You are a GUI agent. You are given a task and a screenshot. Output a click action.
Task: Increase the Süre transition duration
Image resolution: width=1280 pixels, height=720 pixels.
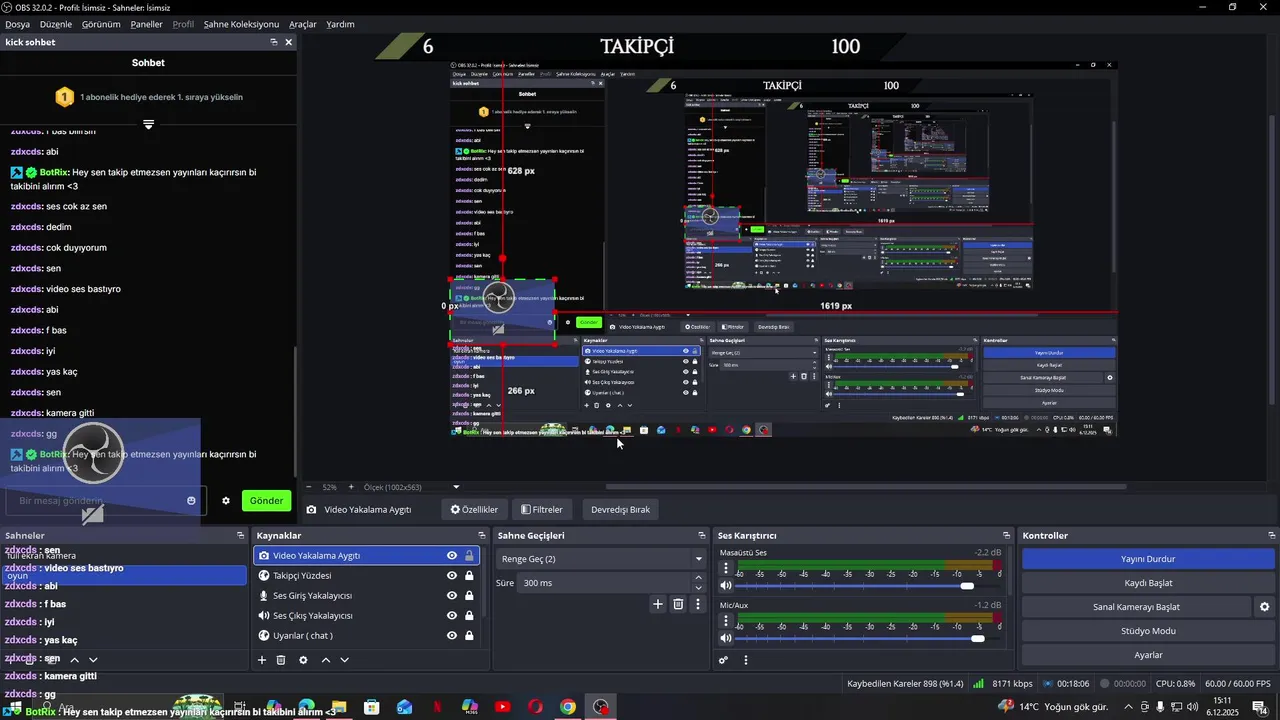698,578
